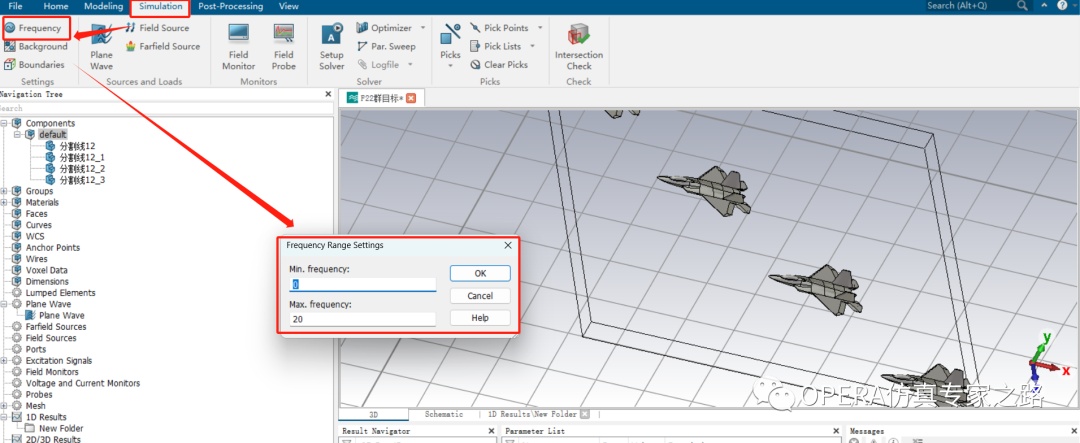
Task: Add a Field Probe
Action: click(x=283, y=46)
